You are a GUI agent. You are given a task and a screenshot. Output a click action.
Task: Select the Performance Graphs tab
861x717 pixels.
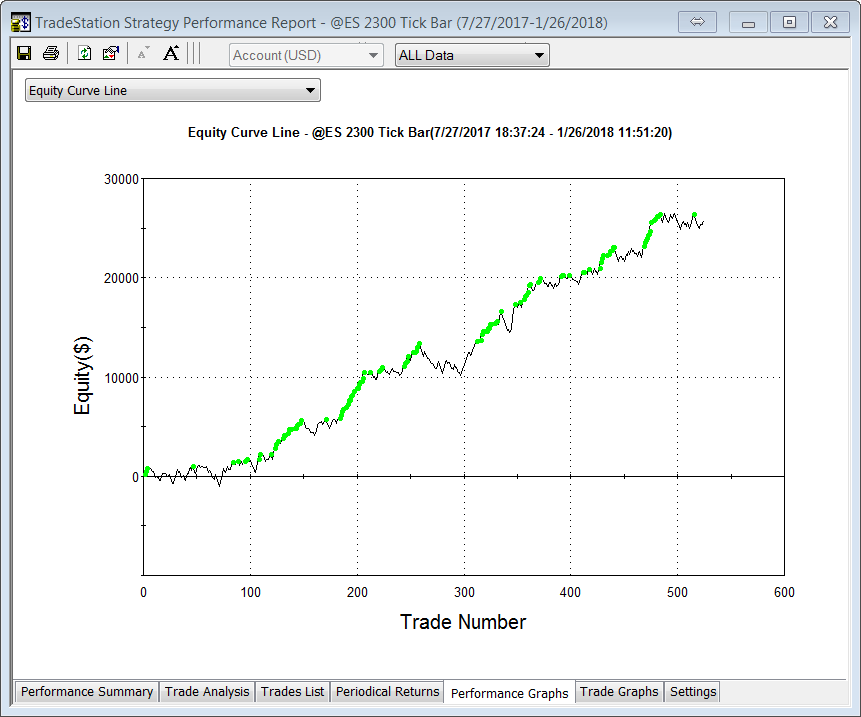(x=509, y=693)
